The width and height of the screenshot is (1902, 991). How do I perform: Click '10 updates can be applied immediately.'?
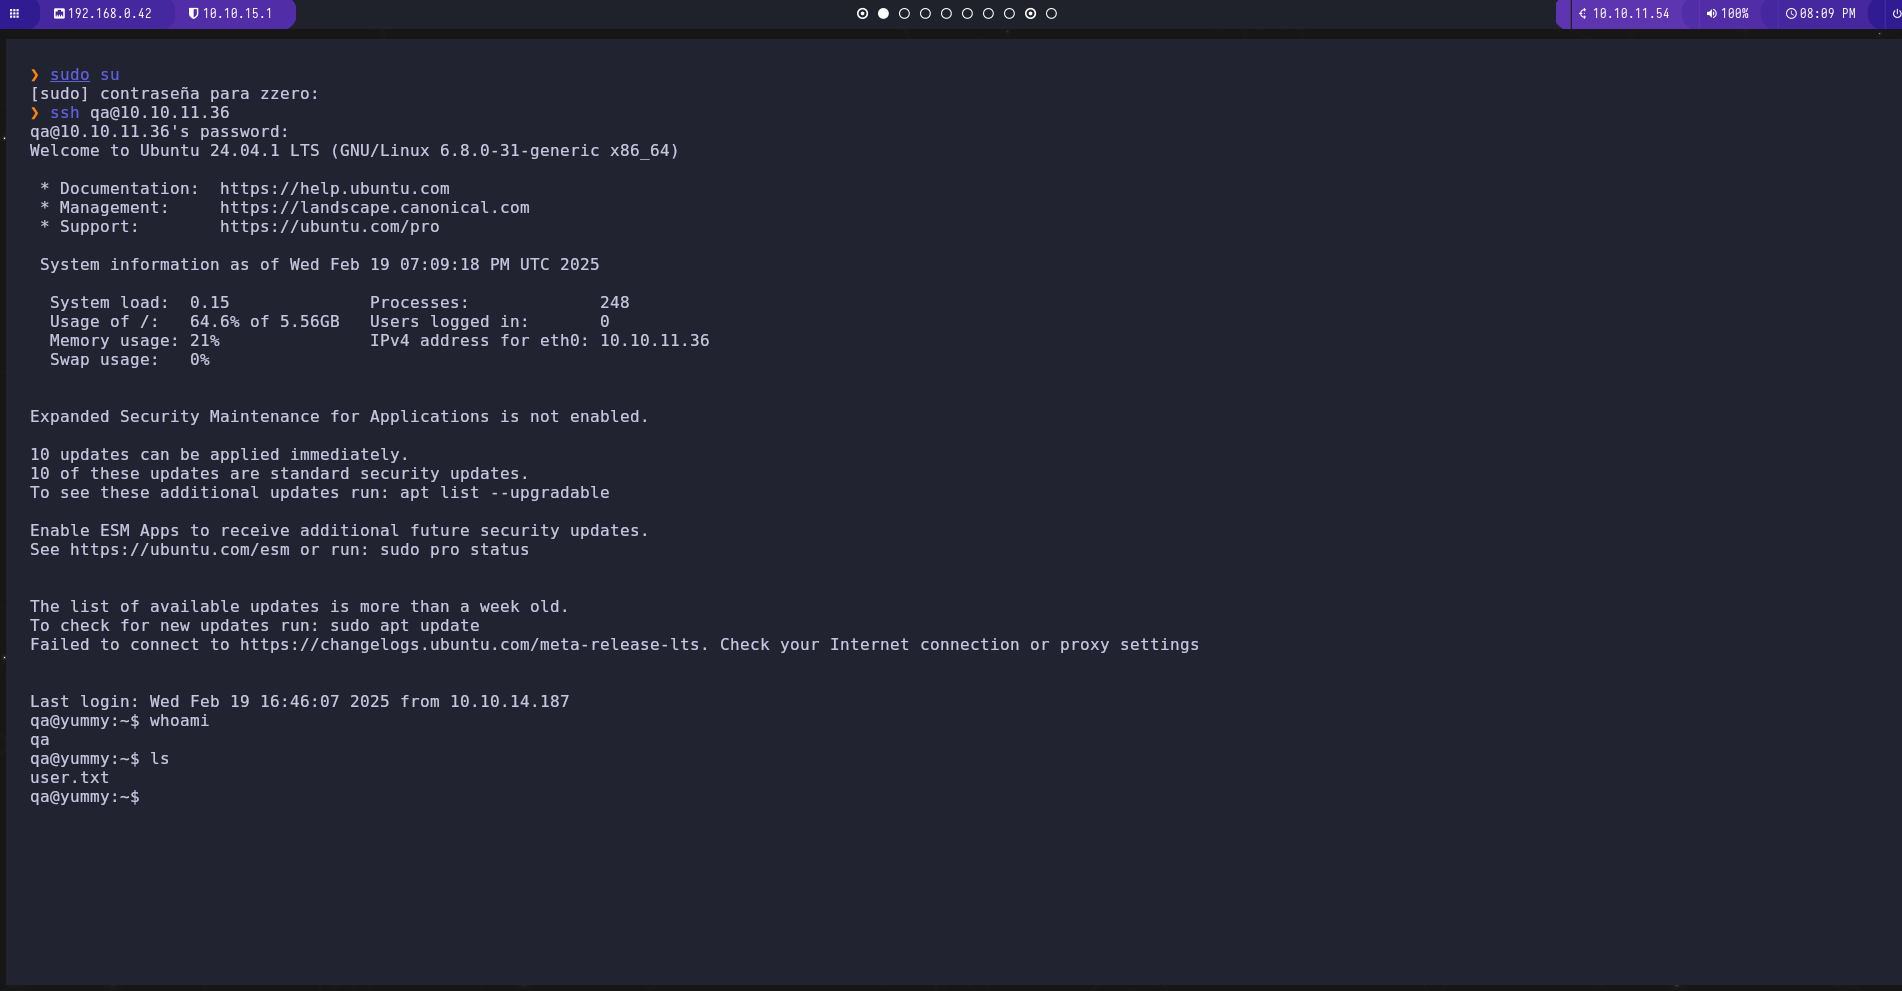coord(219,455)
